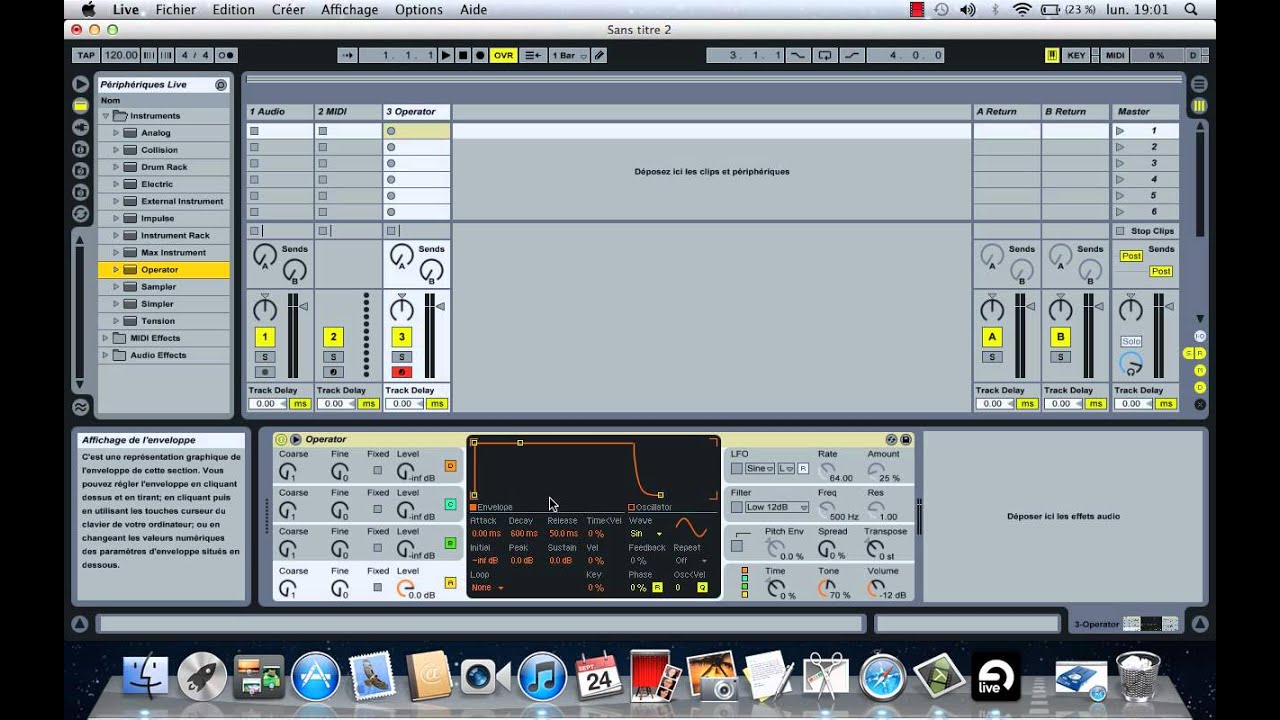Enable the LFO toggle box
This screenshot has height=720, width=1280.
pyautogui.click(x=737, y=468)
